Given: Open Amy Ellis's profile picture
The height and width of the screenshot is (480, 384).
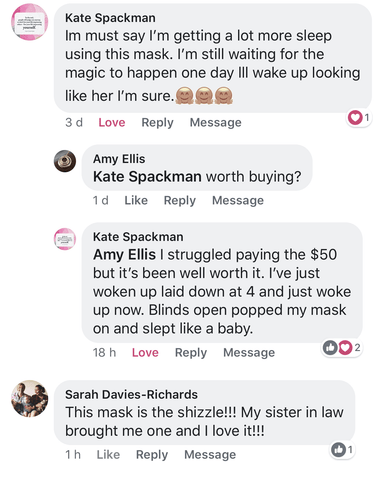Looking at the screenshot, I should coord(65,161).
